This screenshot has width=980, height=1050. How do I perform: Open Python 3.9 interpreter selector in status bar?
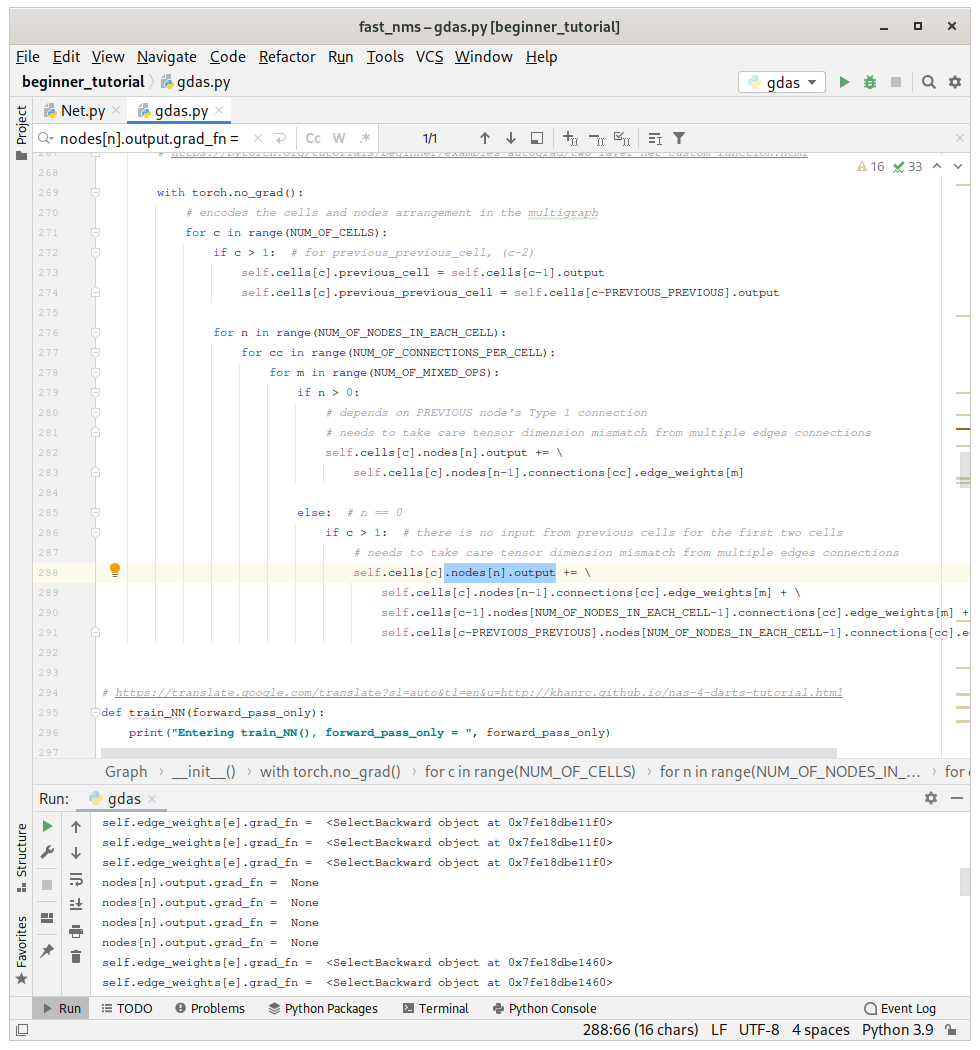pos(897,1030)
